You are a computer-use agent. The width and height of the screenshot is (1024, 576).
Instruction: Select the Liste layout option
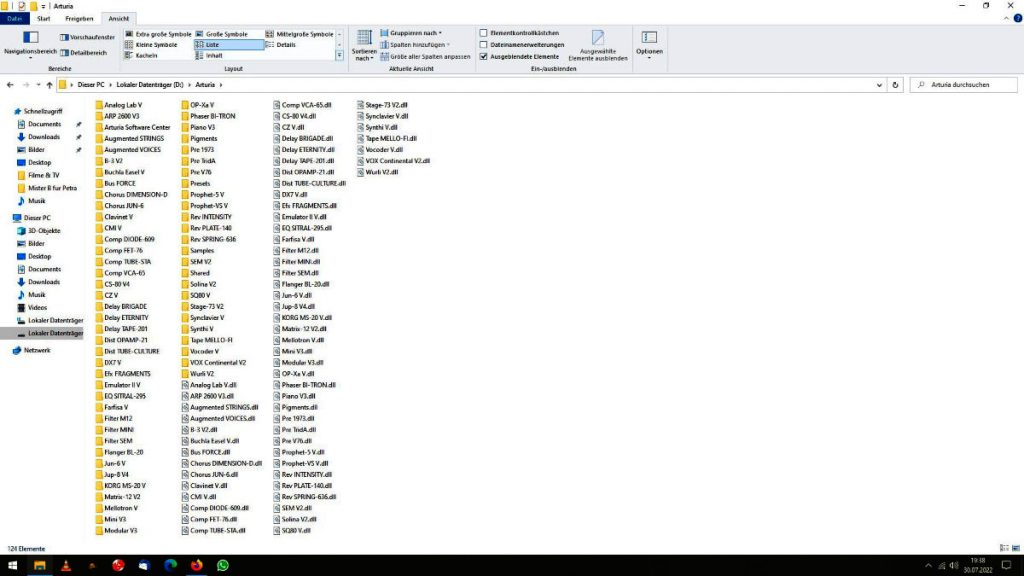pyautogui.click(x=229, y=45)
